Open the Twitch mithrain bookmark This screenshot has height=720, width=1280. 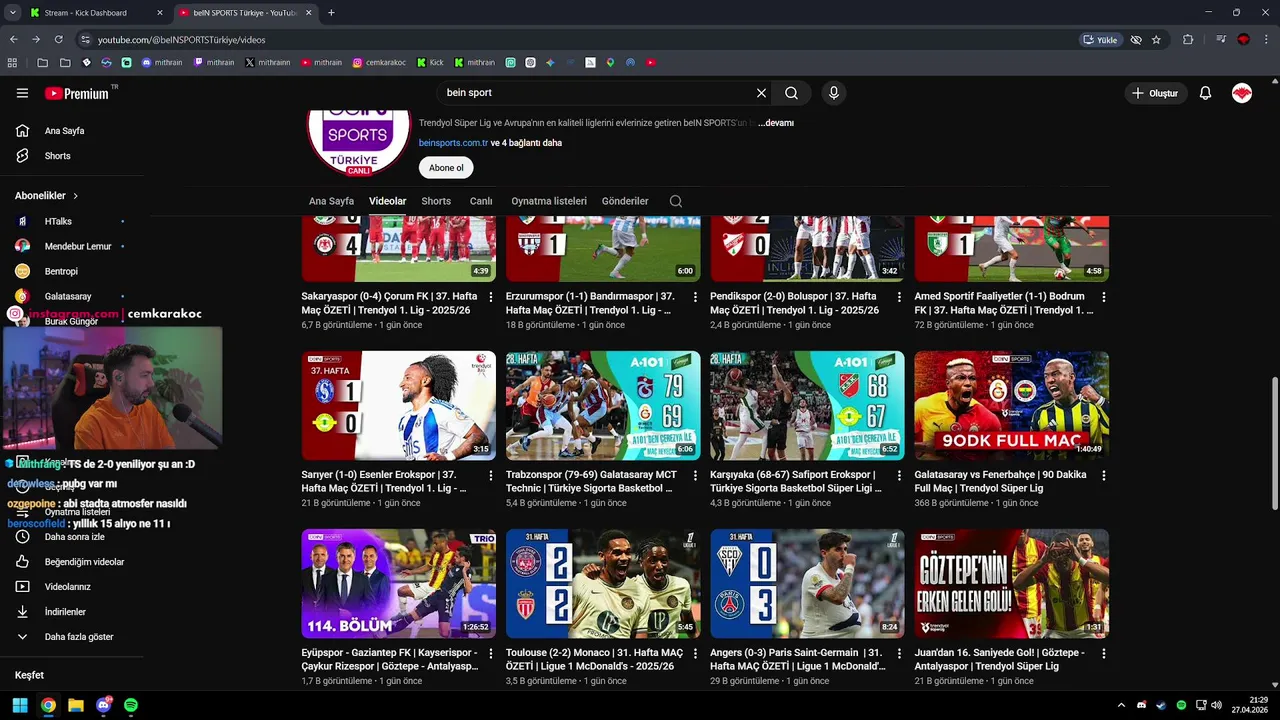(x=214, y=62)
